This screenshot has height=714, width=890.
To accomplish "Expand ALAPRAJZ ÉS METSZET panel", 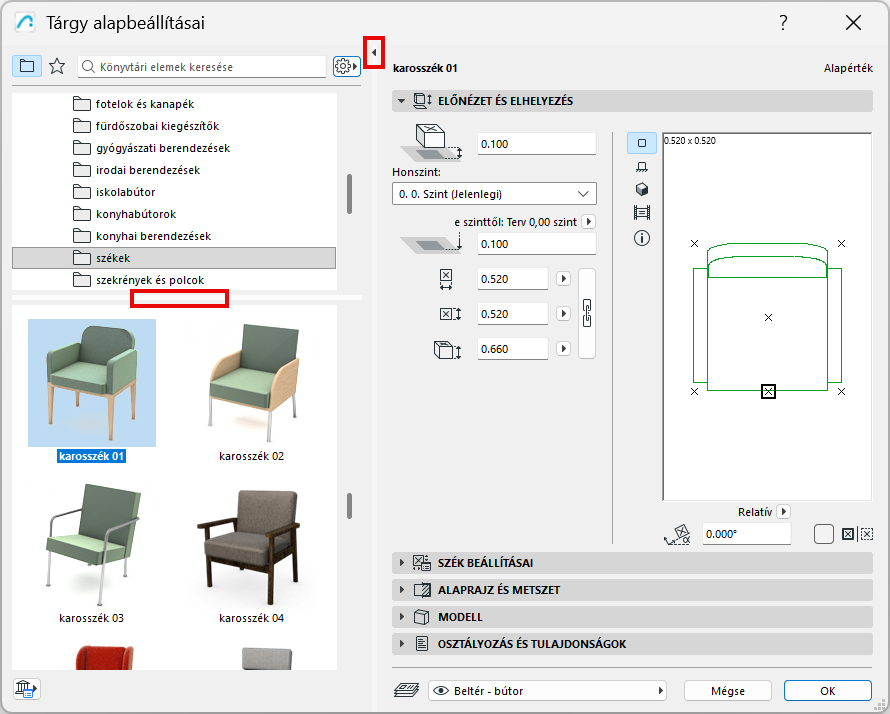I will pos(632,590).
